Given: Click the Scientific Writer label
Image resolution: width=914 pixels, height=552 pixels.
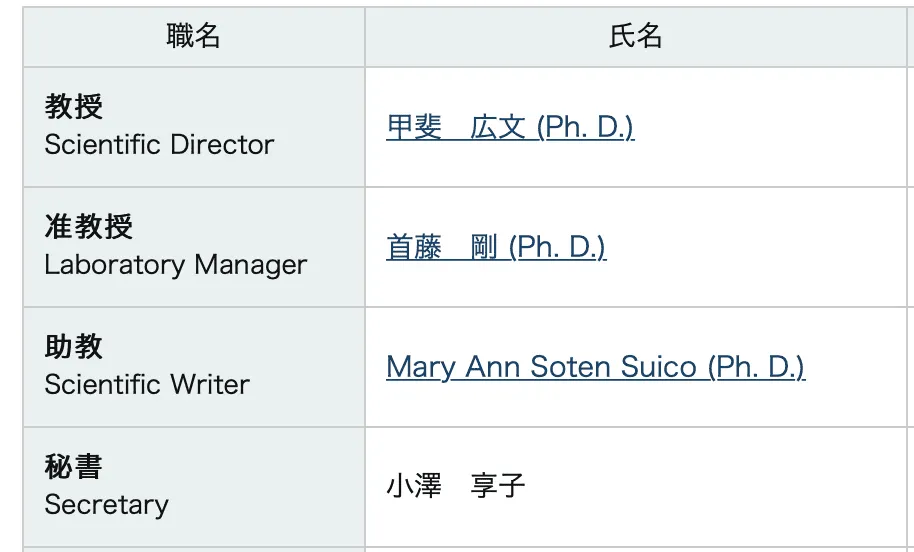Looking at the screenshot, I should click(x=147, y=385).
